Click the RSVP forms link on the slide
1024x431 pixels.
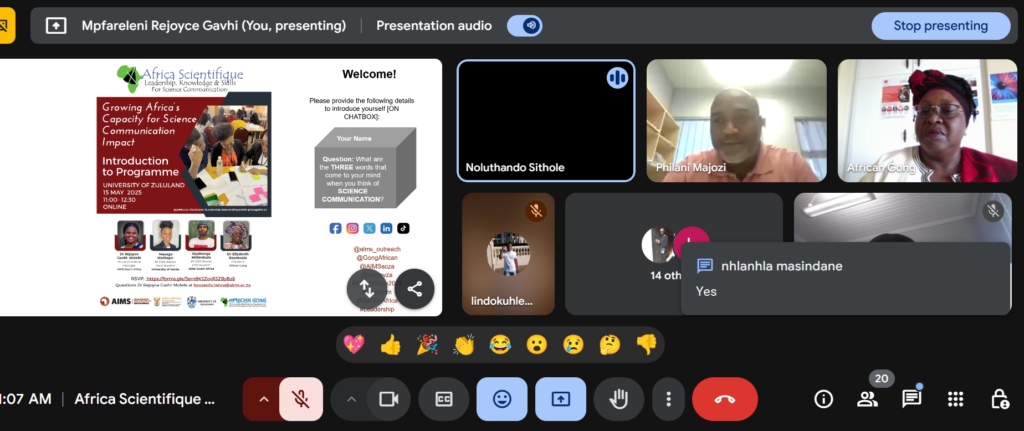coord(189,279)
